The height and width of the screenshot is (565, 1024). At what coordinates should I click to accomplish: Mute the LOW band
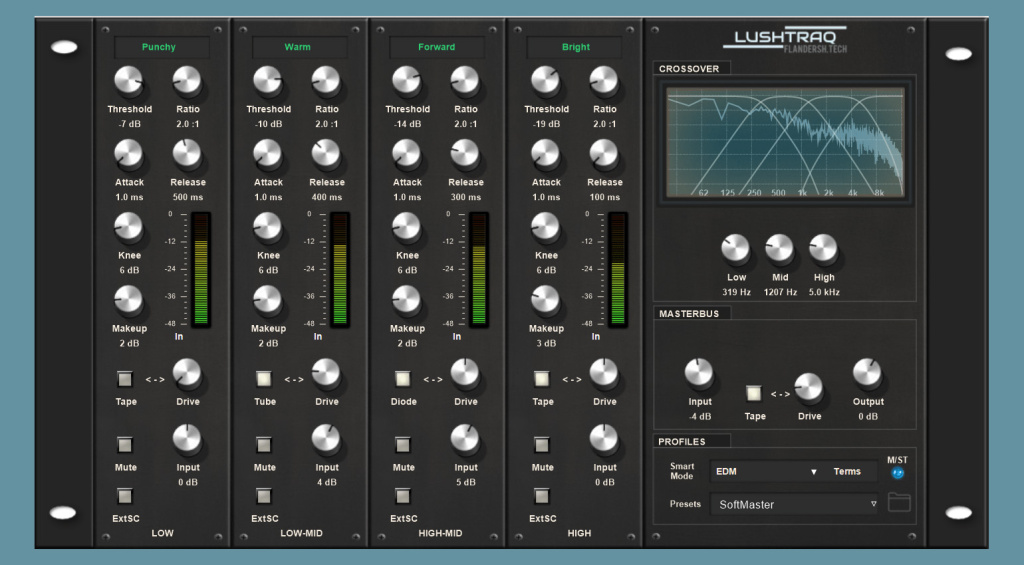coord(125,445)
